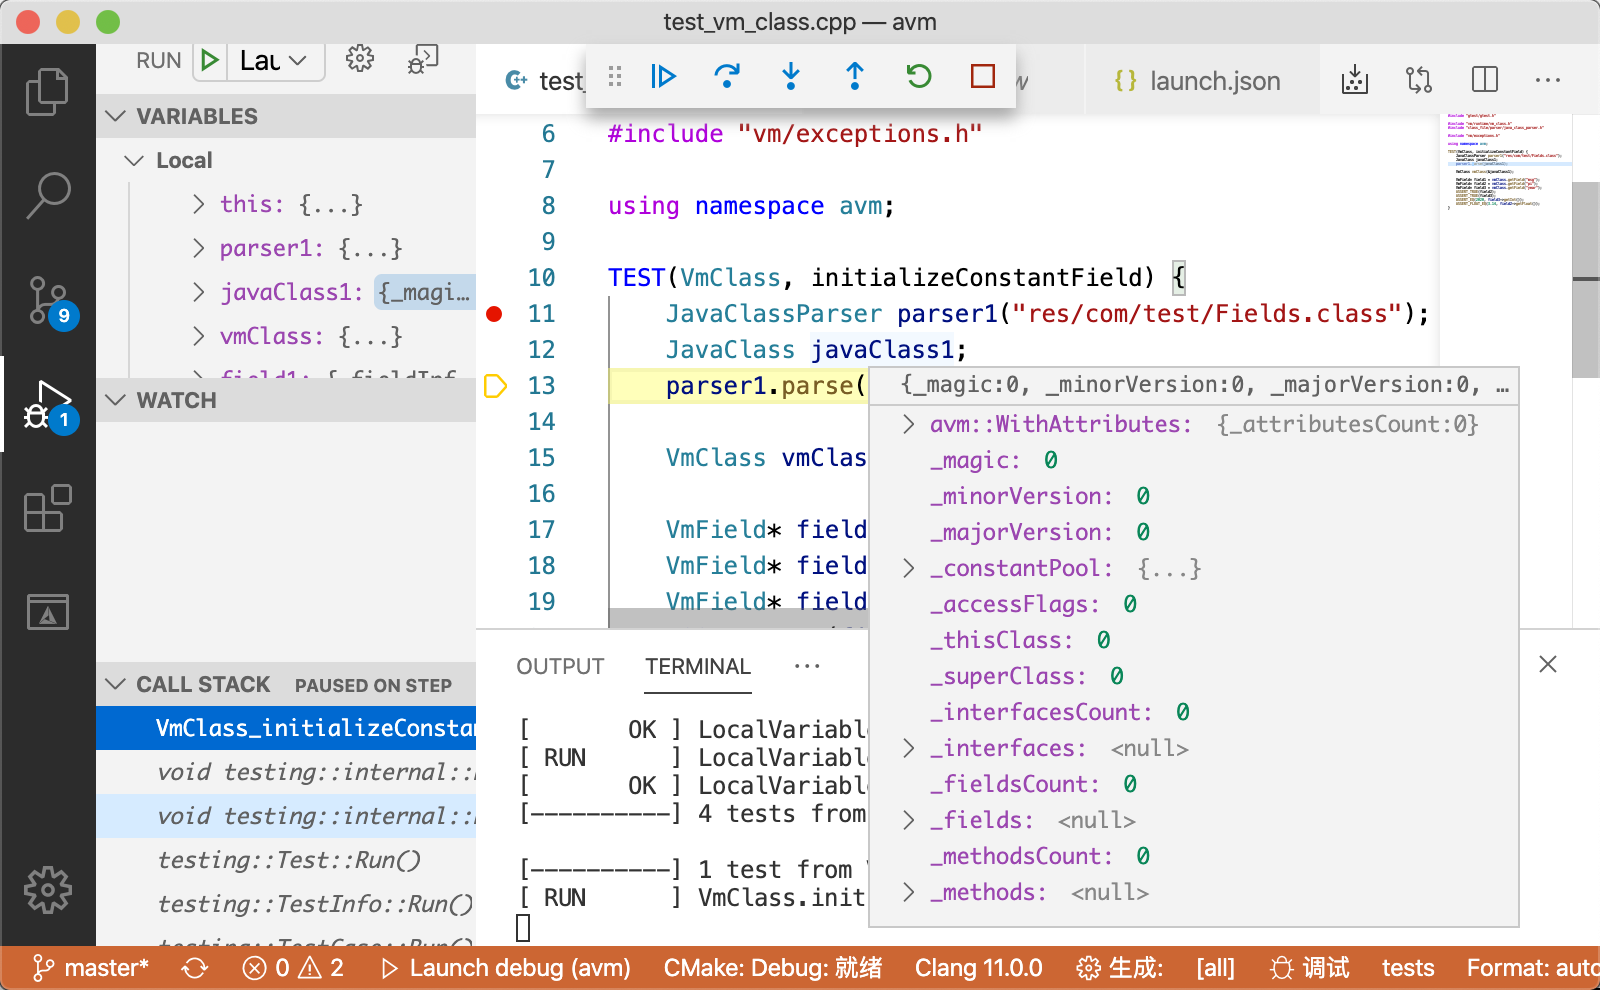This screenshot has width=1600, height=990.
Task: Switch to the OUTPUT panel tab
Action: click(x=560, y=667)
